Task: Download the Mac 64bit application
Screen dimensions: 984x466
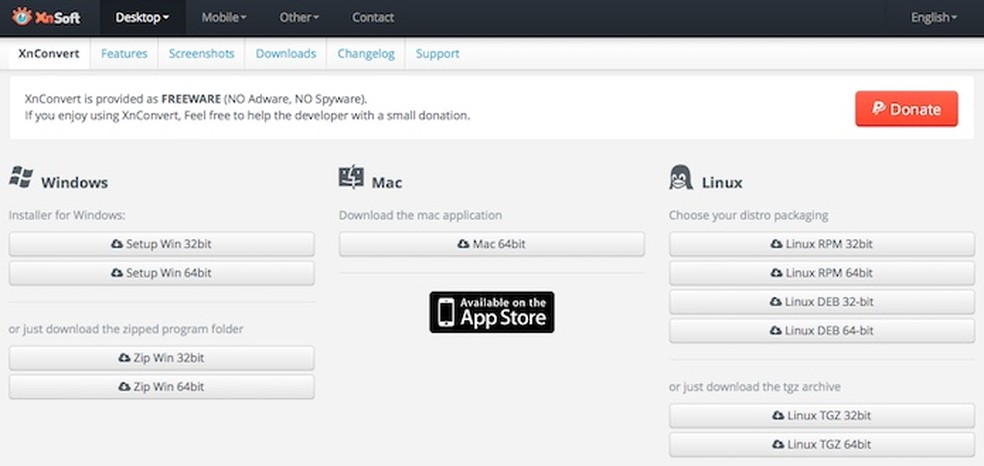Action: click(x=491, y=244)
